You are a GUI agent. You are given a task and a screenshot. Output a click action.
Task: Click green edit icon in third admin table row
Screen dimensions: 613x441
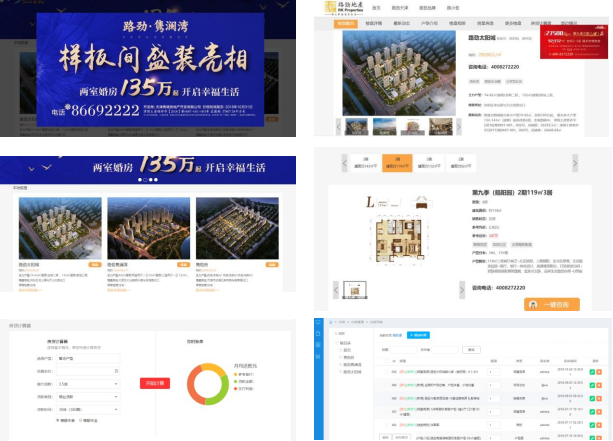coord(592,398)
